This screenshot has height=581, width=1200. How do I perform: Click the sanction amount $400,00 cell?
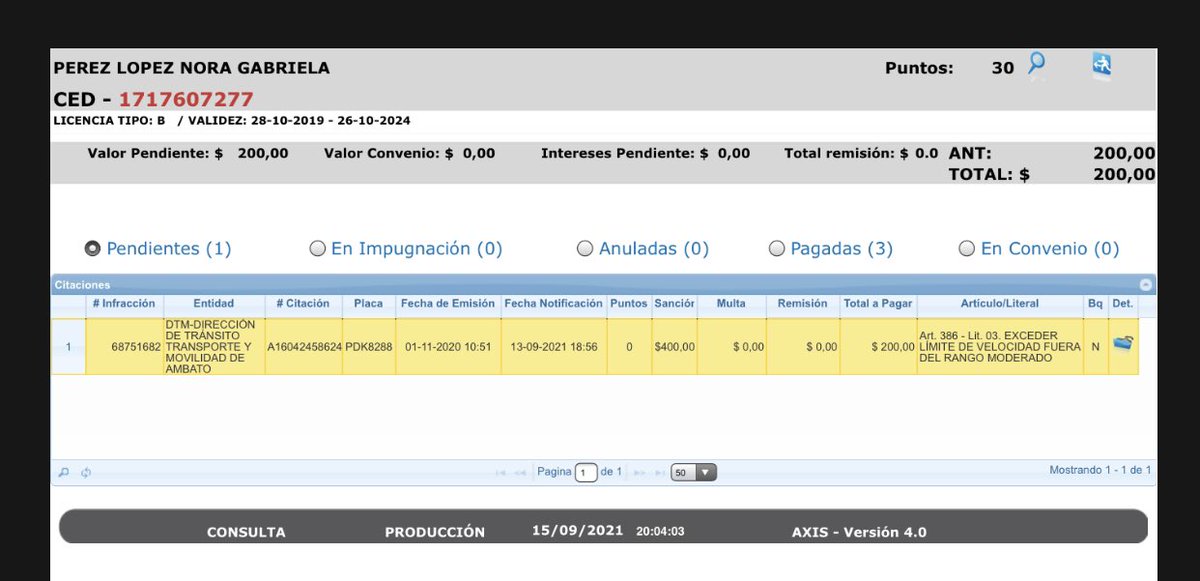pos(674,347)
